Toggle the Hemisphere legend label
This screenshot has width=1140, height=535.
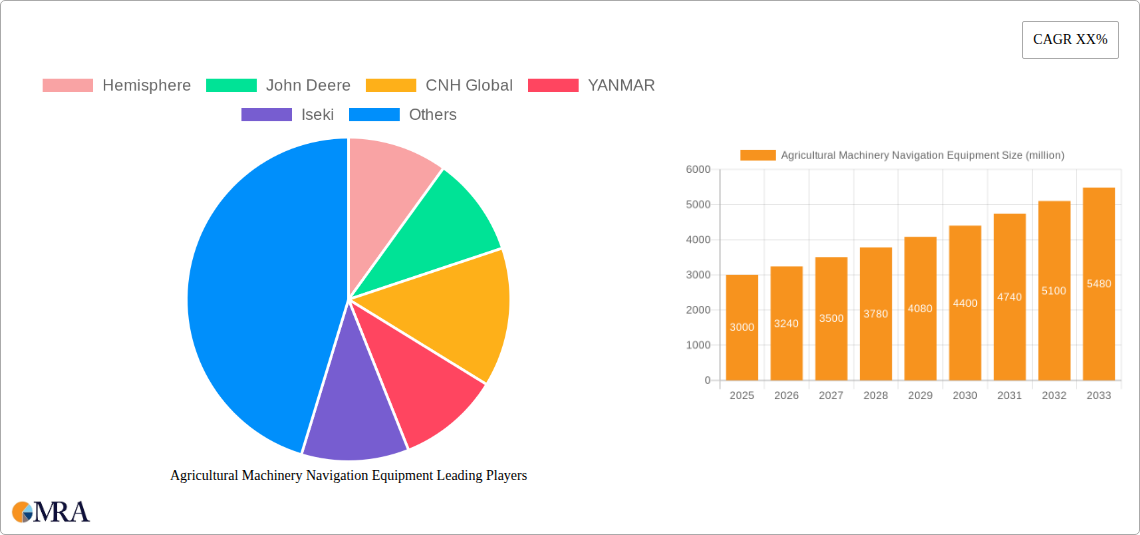(146, 85)
